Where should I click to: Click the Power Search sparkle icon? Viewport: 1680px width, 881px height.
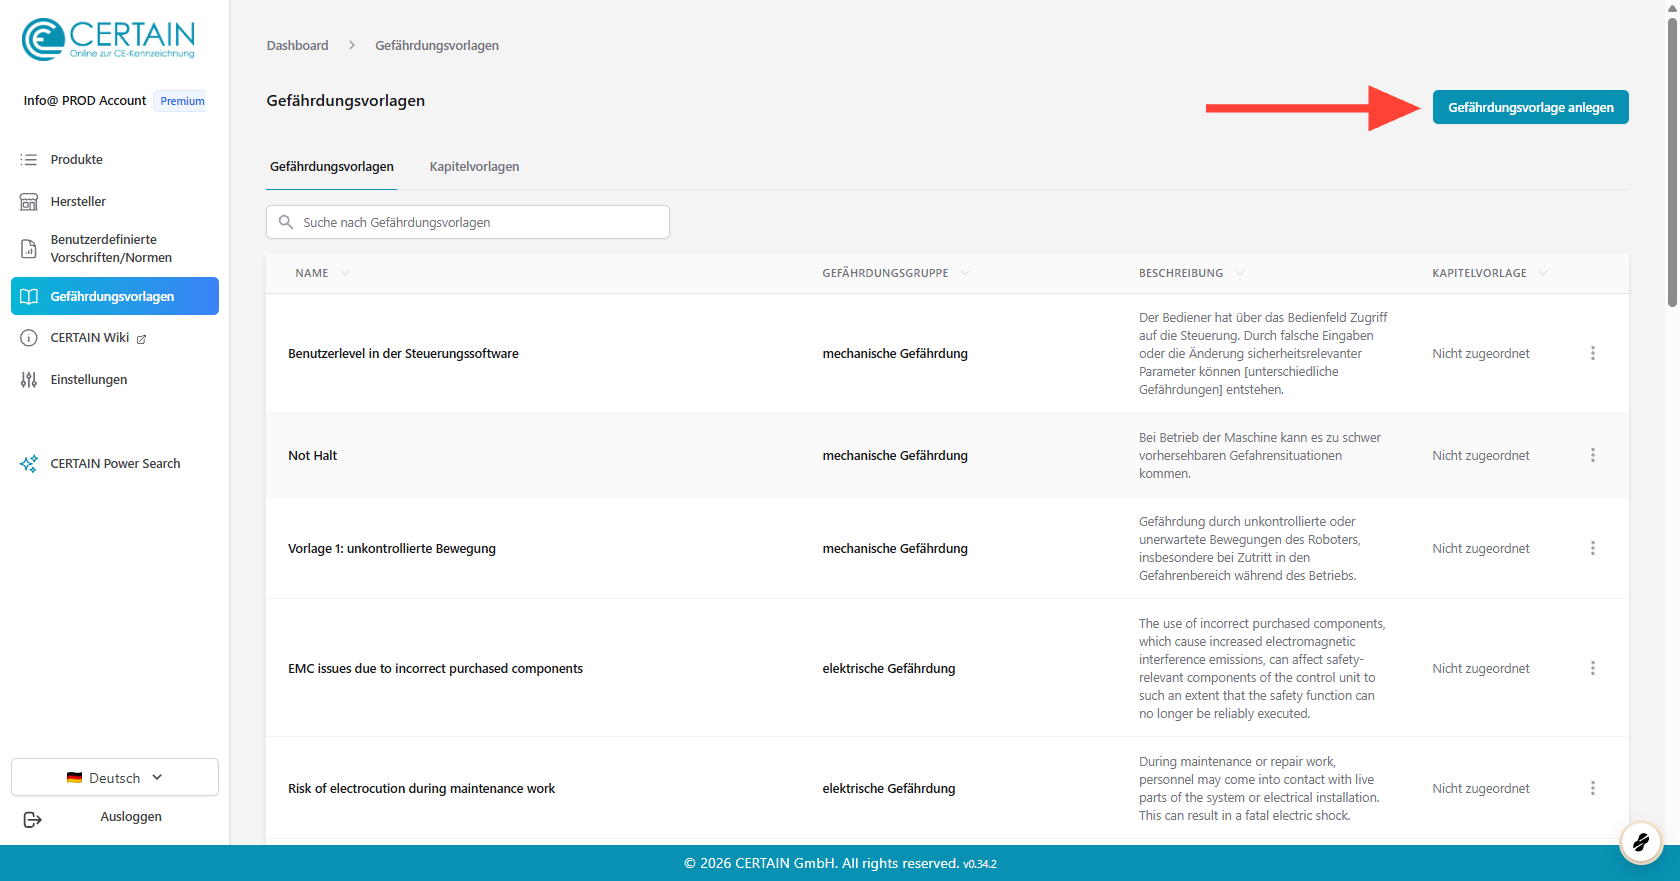click(29, 464)
